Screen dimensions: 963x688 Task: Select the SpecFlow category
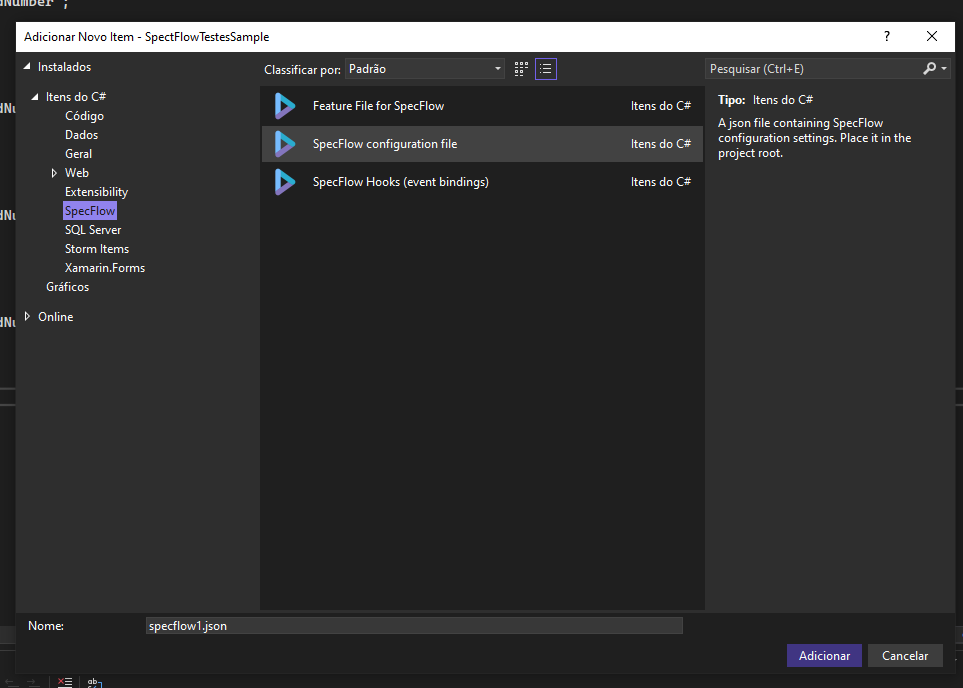pos(90,211)
